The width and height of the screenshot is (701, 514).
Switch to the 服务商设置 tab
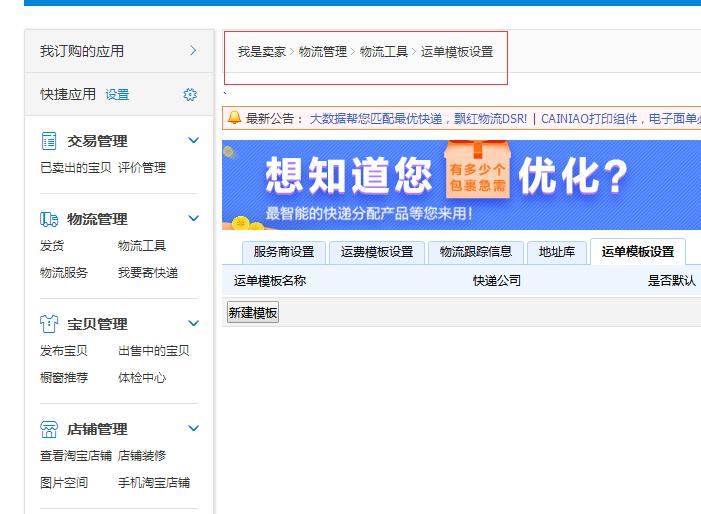[x=284, y=252]
